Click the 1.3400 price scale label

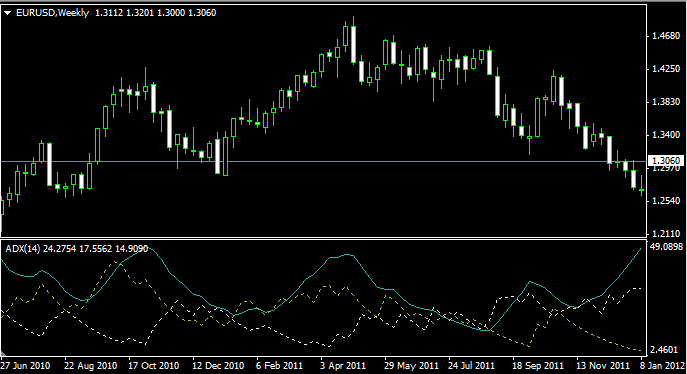666,134
